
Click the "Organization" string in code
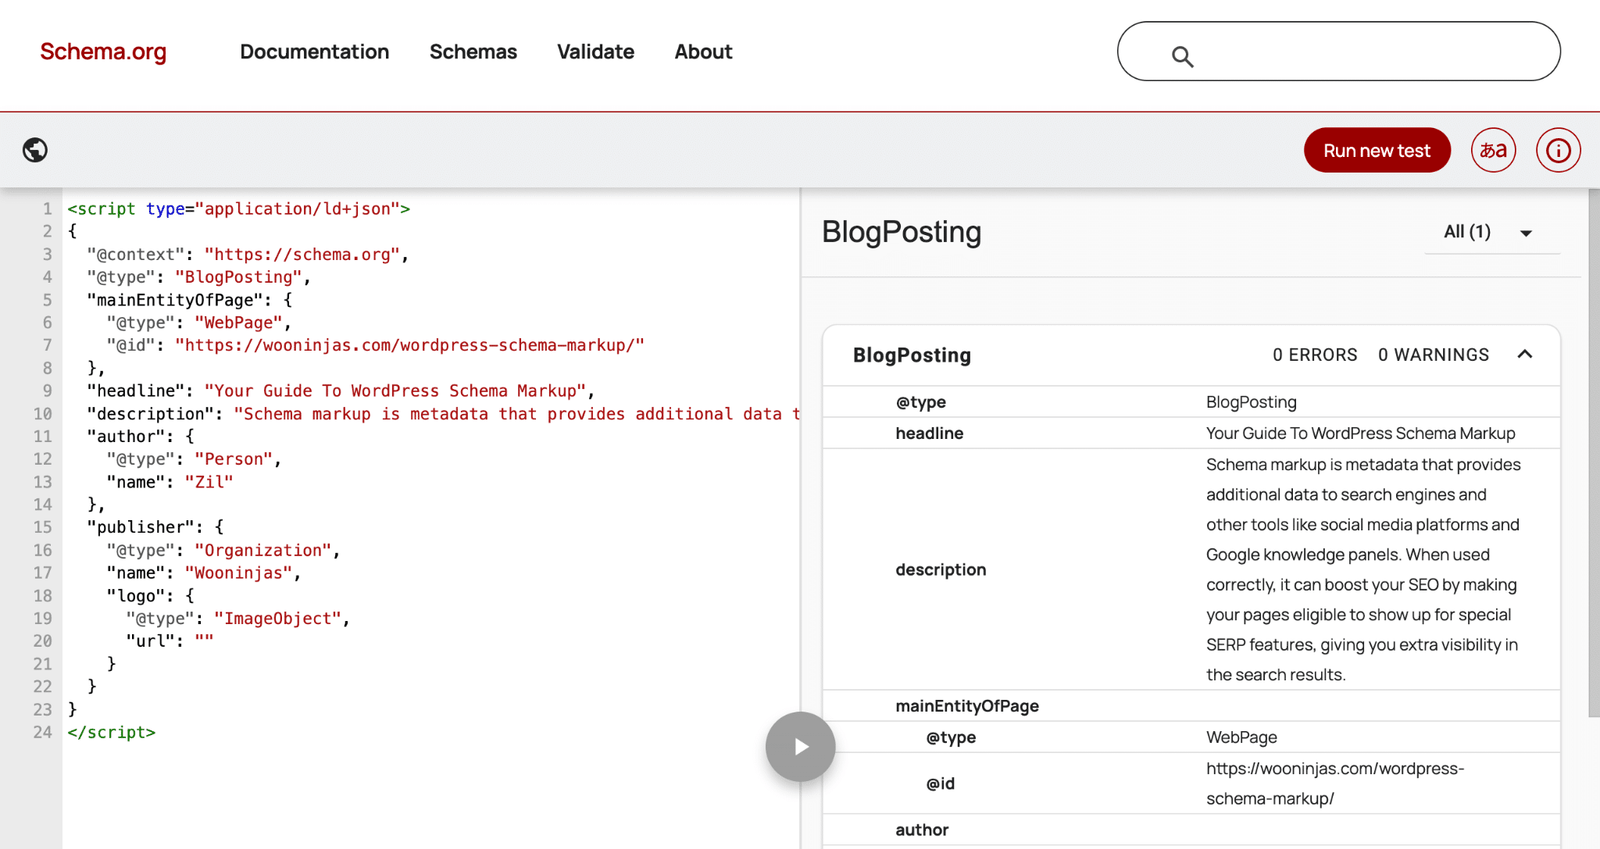pos(262,550)
